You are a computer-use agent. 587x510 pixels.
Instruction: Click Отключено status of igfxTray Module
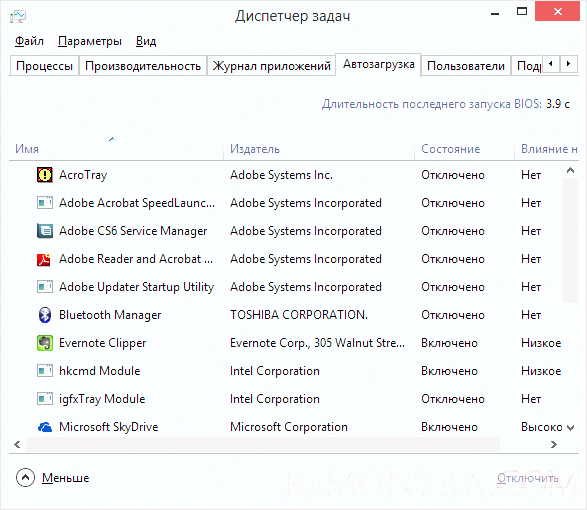[453, 399]
